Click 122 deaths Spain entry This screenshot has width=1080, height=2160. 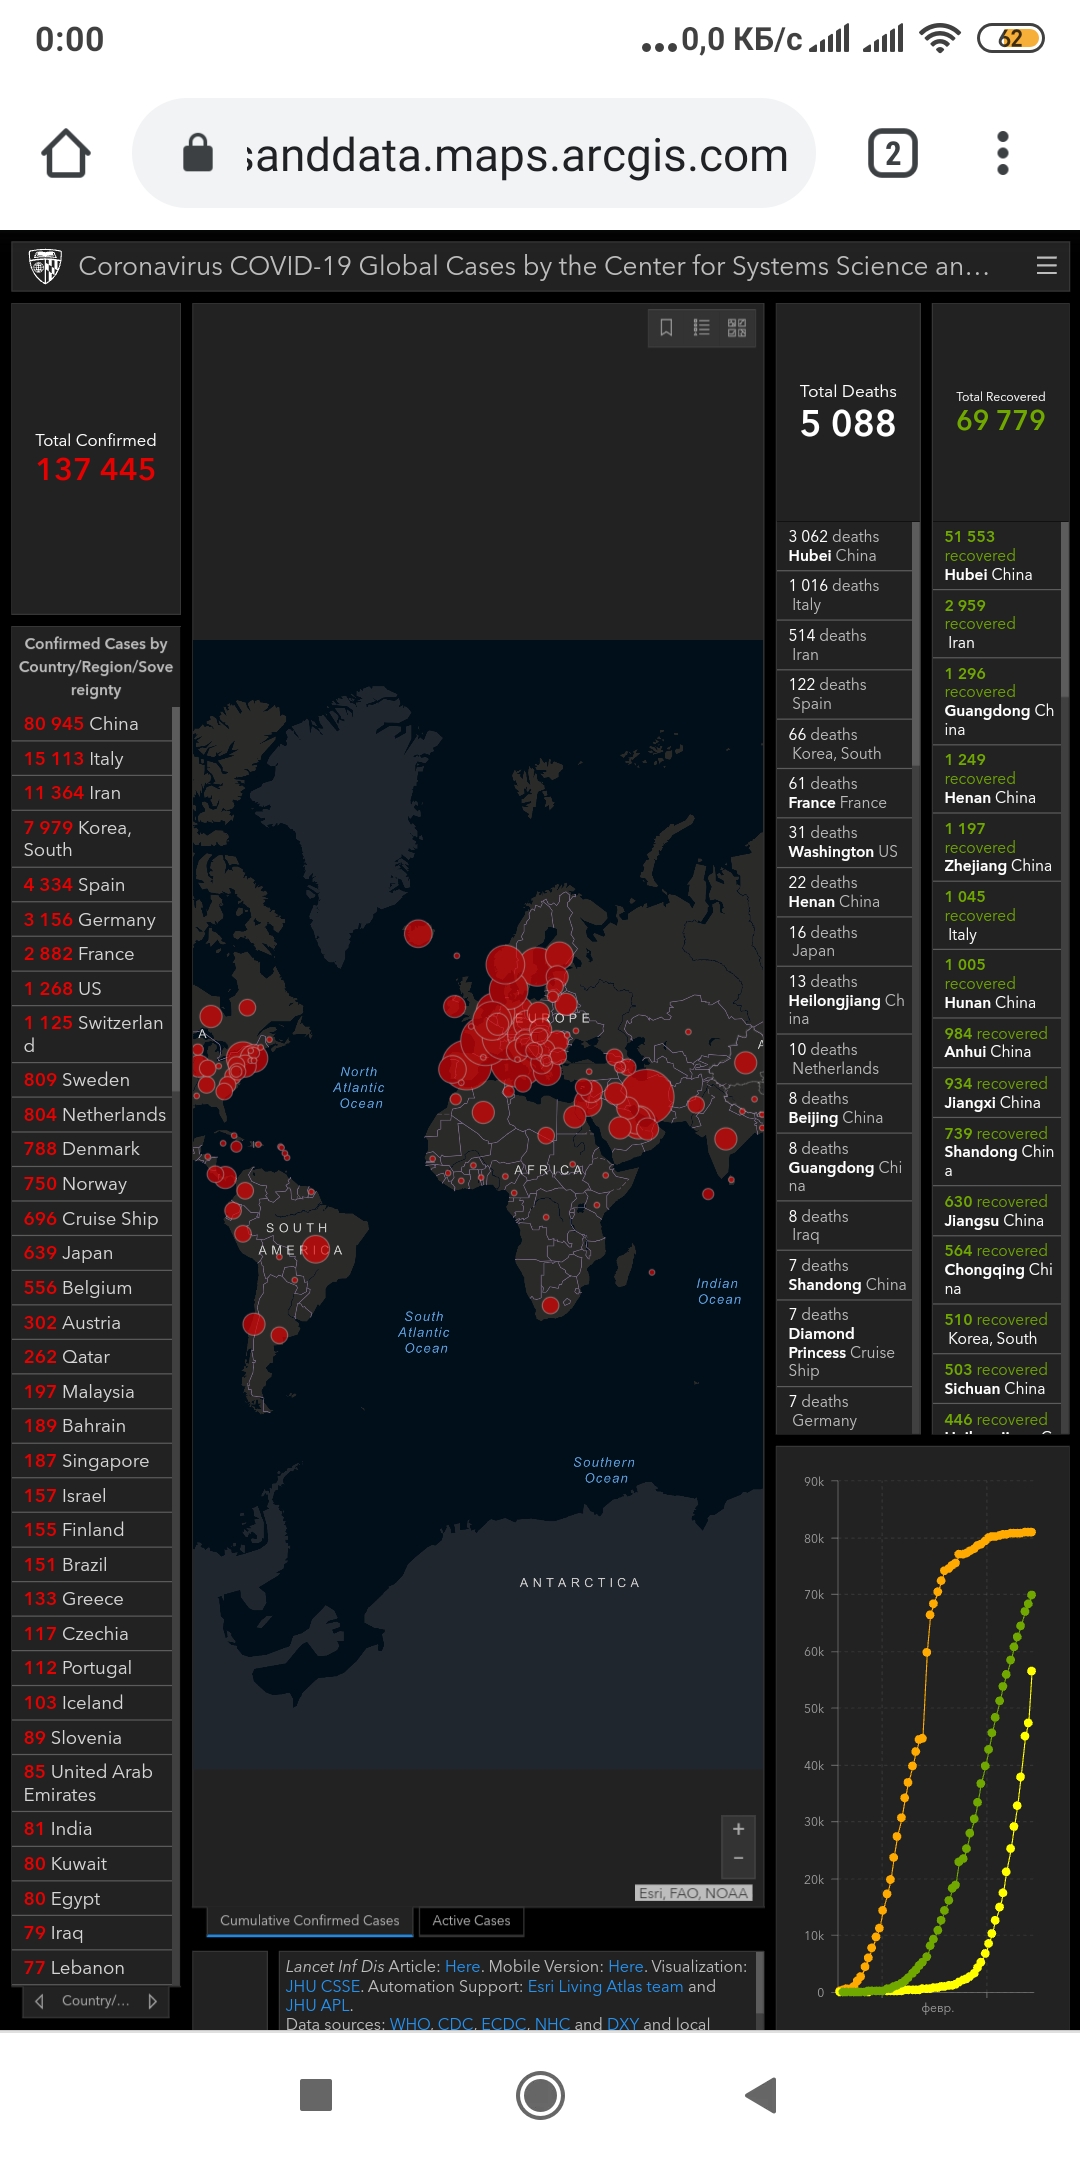point(844,694)
